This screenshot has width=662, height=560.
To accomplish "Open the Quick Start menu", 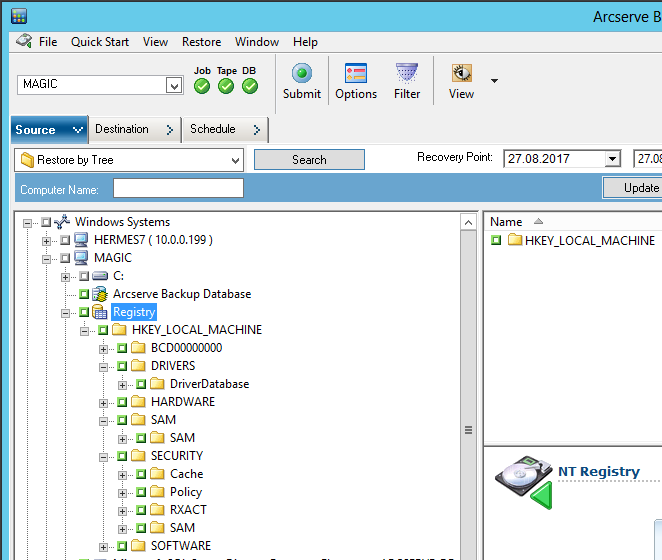I will coord(100,42).
